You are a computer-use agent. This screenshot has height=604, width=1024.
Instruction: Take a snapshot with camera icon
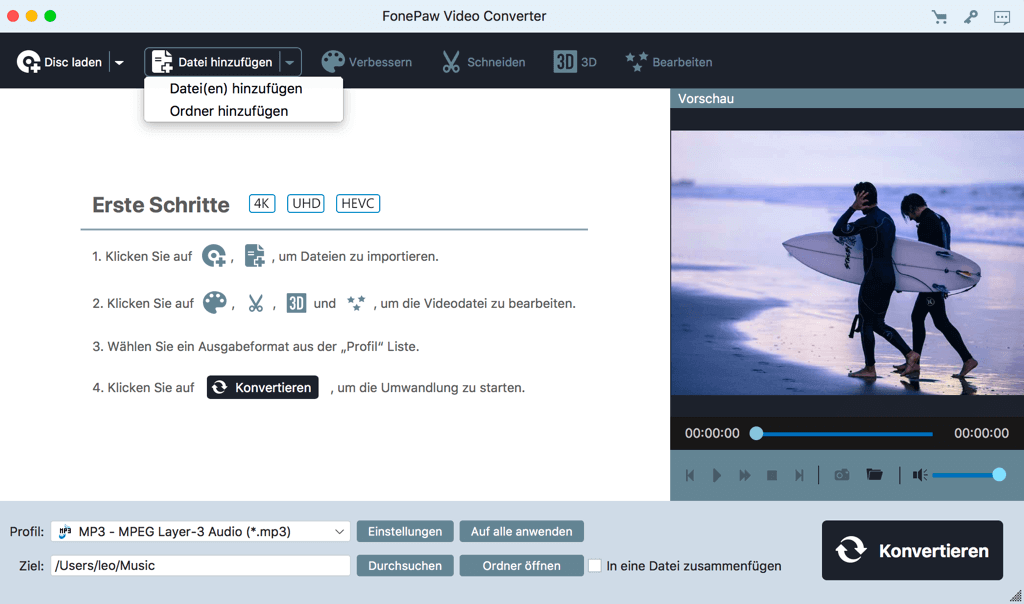842,475
